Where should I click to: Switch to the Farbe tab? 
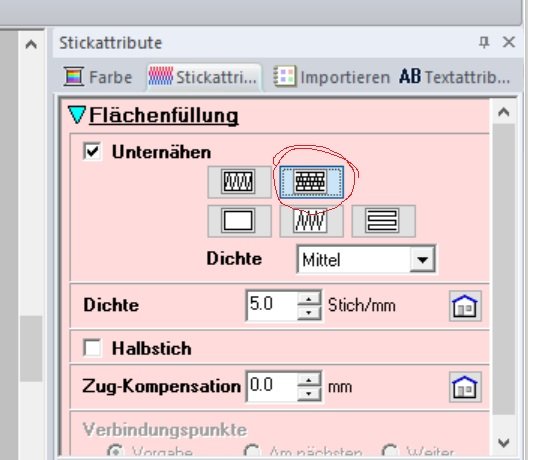tap(99, 77)
